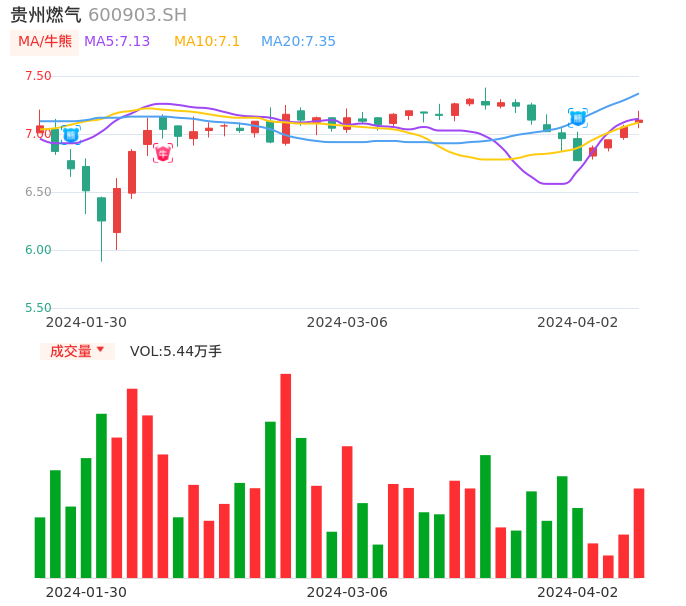Click the 2024-04-02 date under volume chart
Screen dimensions: 686x606
[578, 592]
